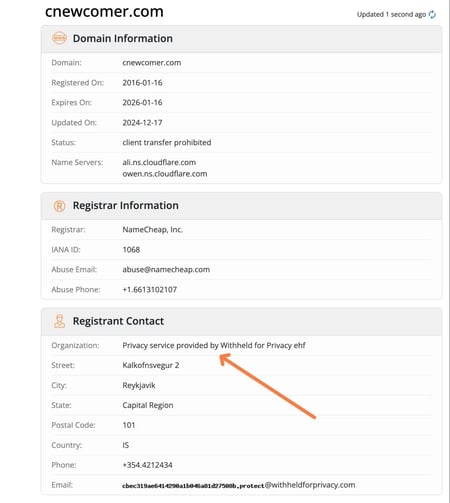
Task: Click country value IS
Action: tap(126, 445)
